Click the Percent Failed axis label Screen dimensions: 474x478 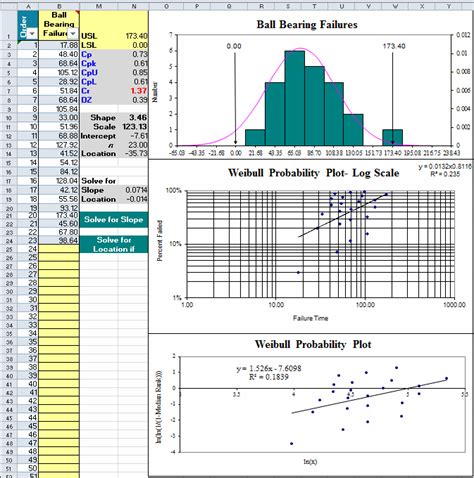click(x=160, y=241)
